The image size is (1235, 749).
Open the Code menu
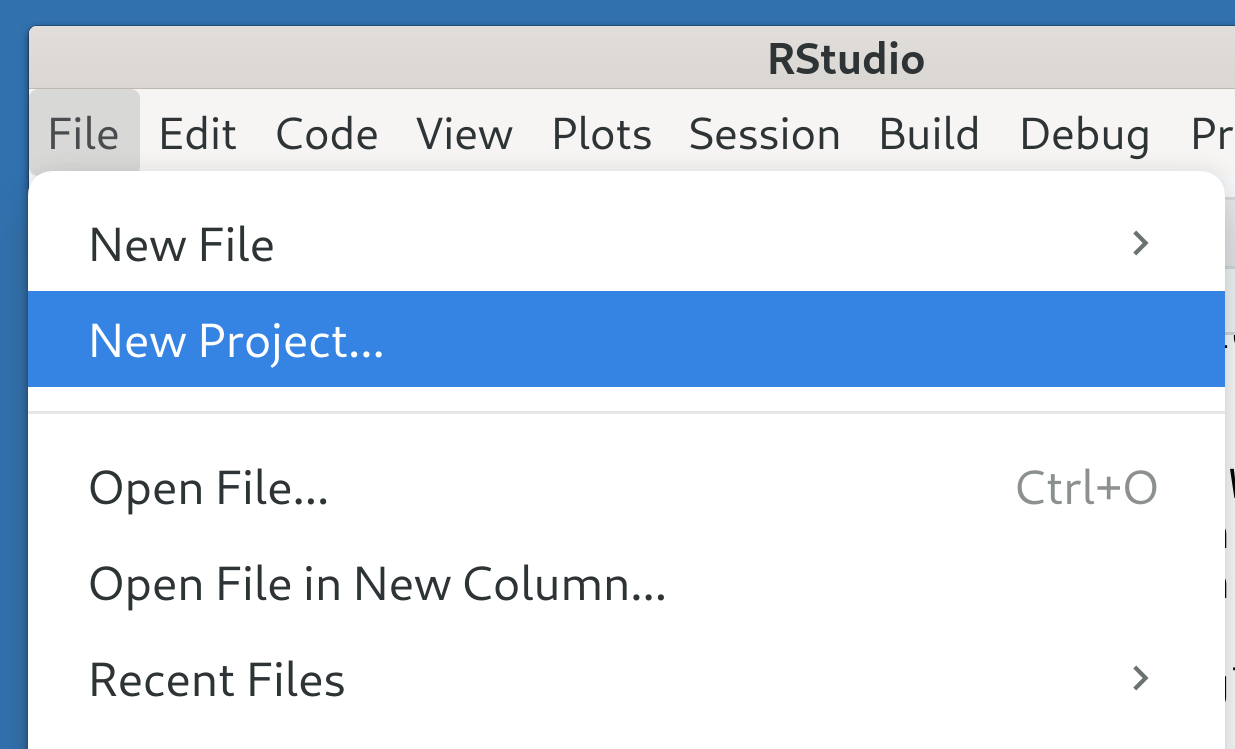click(x=327, y=134)
